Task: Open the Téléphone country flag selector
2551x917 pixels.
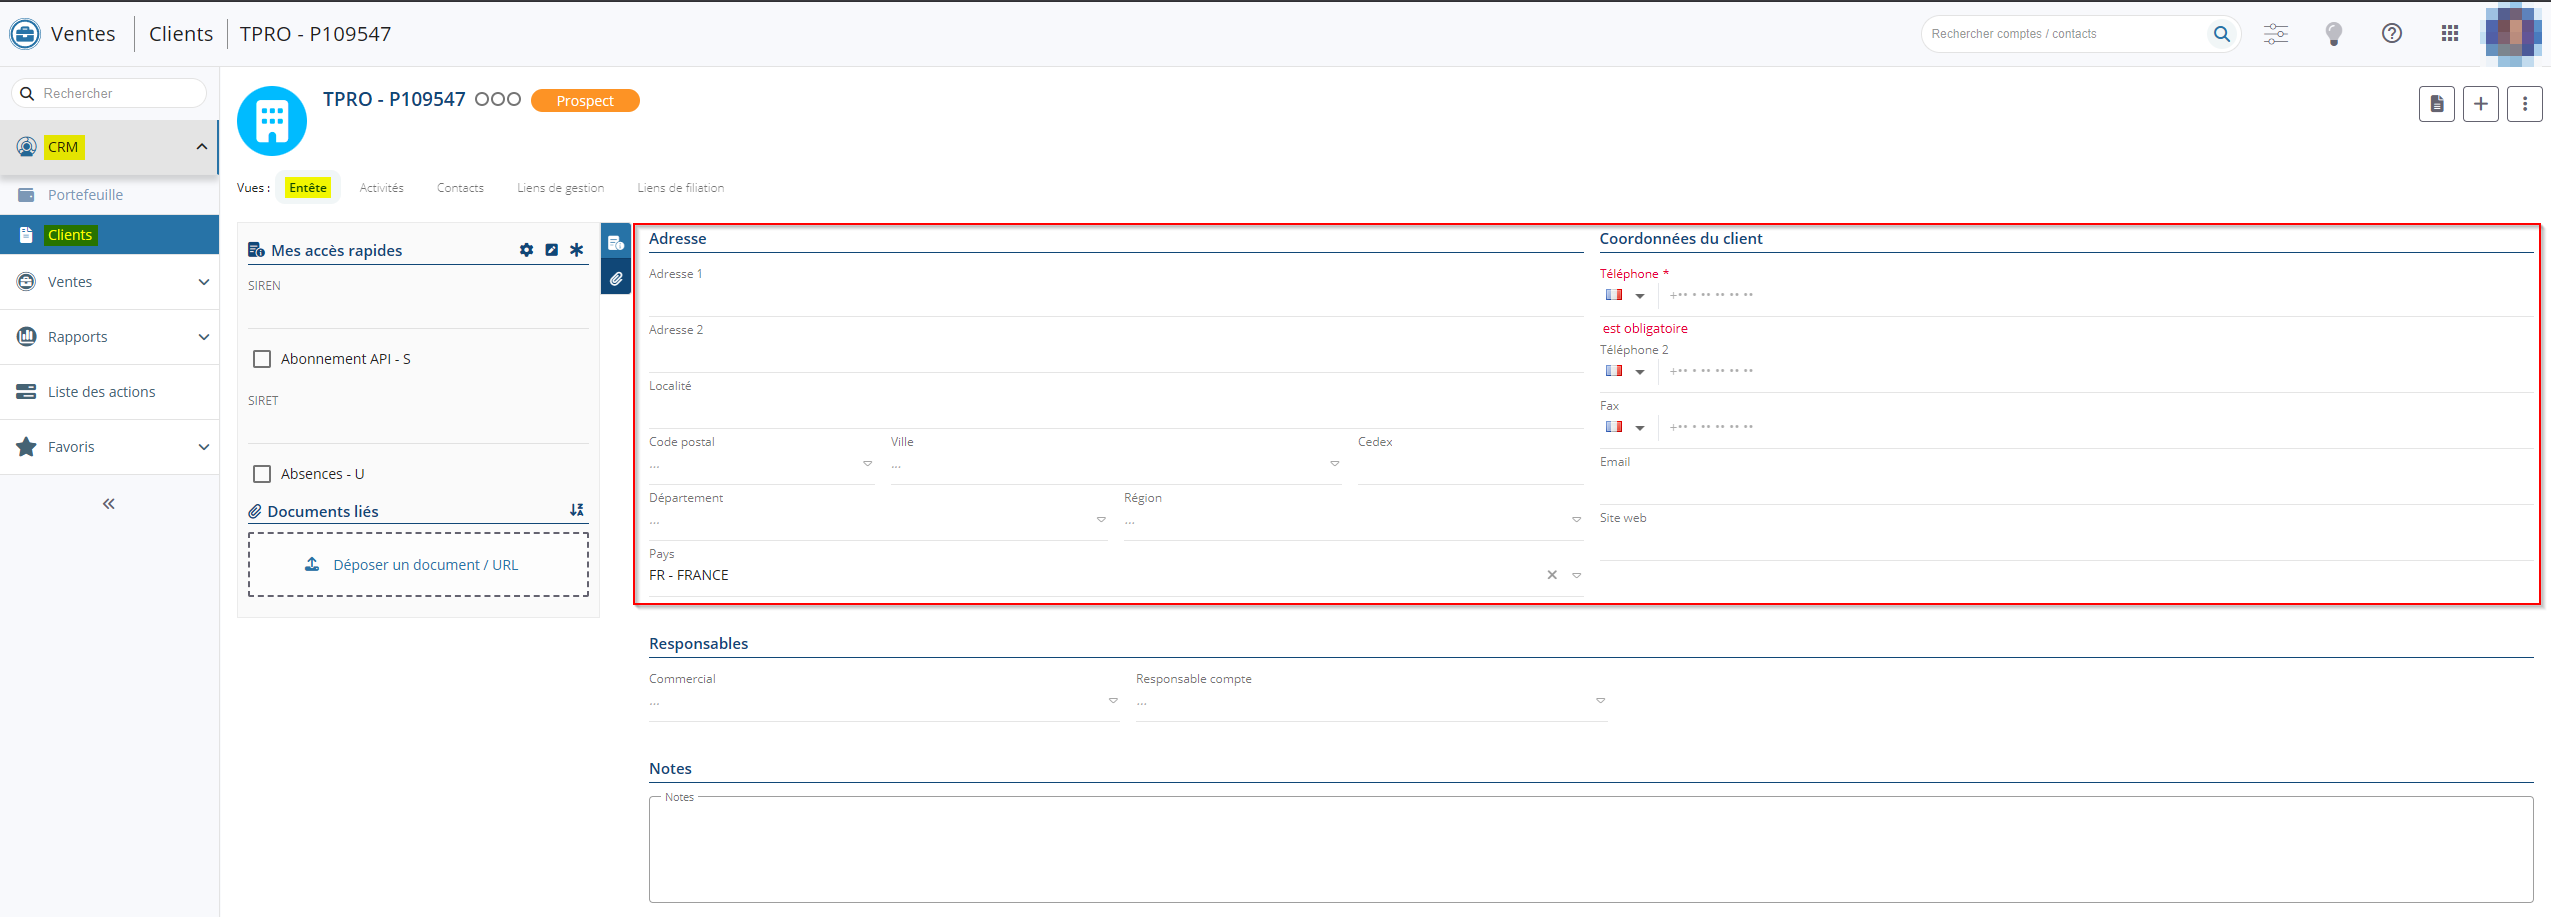Action: click(x=1624, y=296)
